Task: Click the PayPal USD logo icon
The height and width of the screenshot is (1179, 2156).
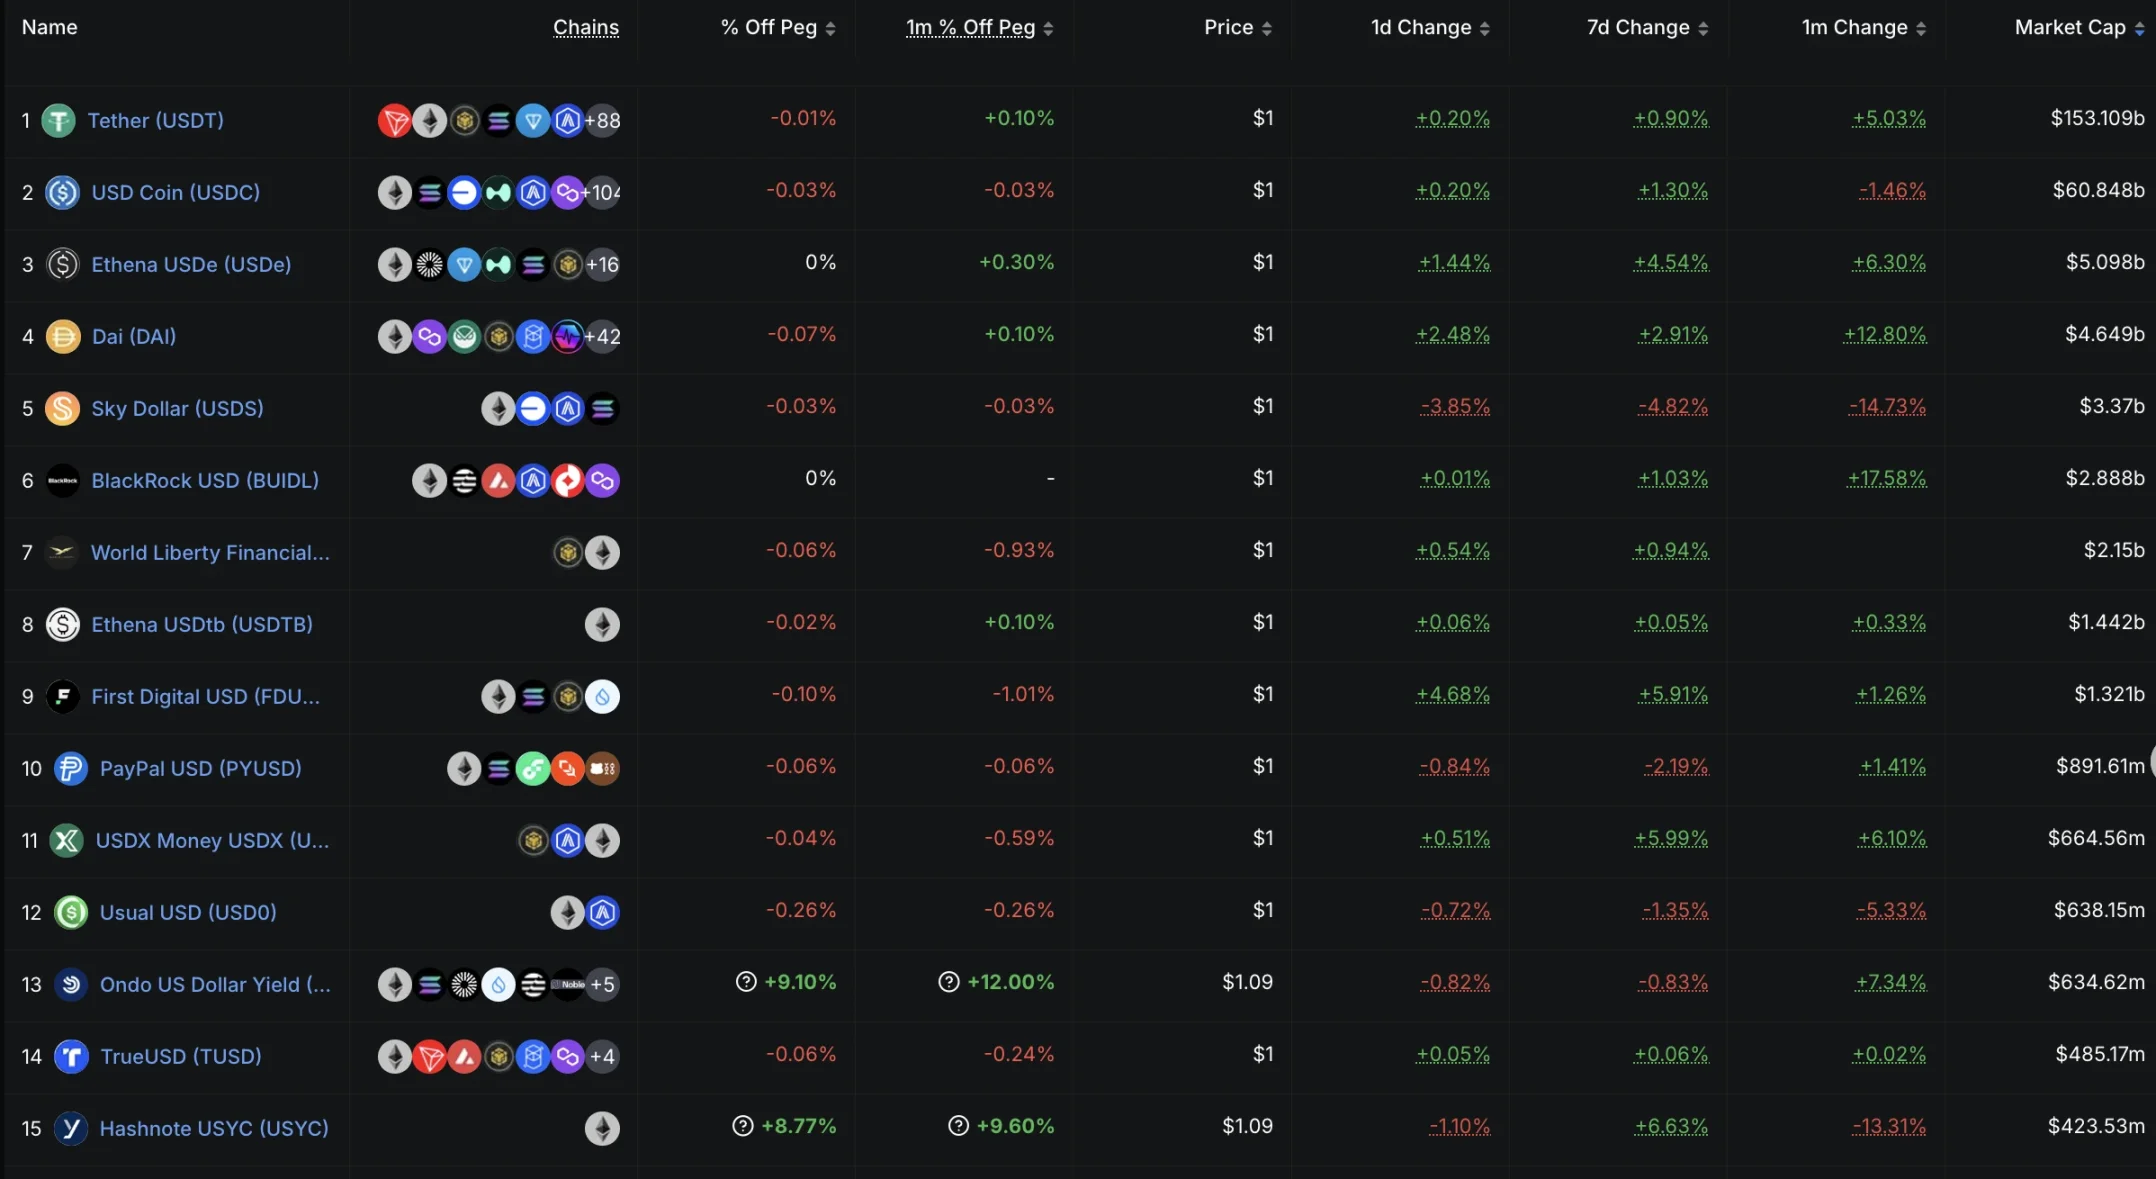Action: click(70, 769)
